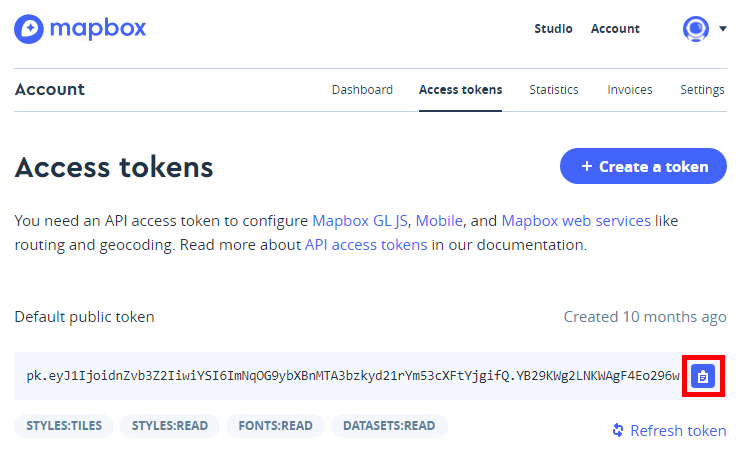Open Studio in the top navigation
Screen dimensions: 755x455
[x=553, y=29]
